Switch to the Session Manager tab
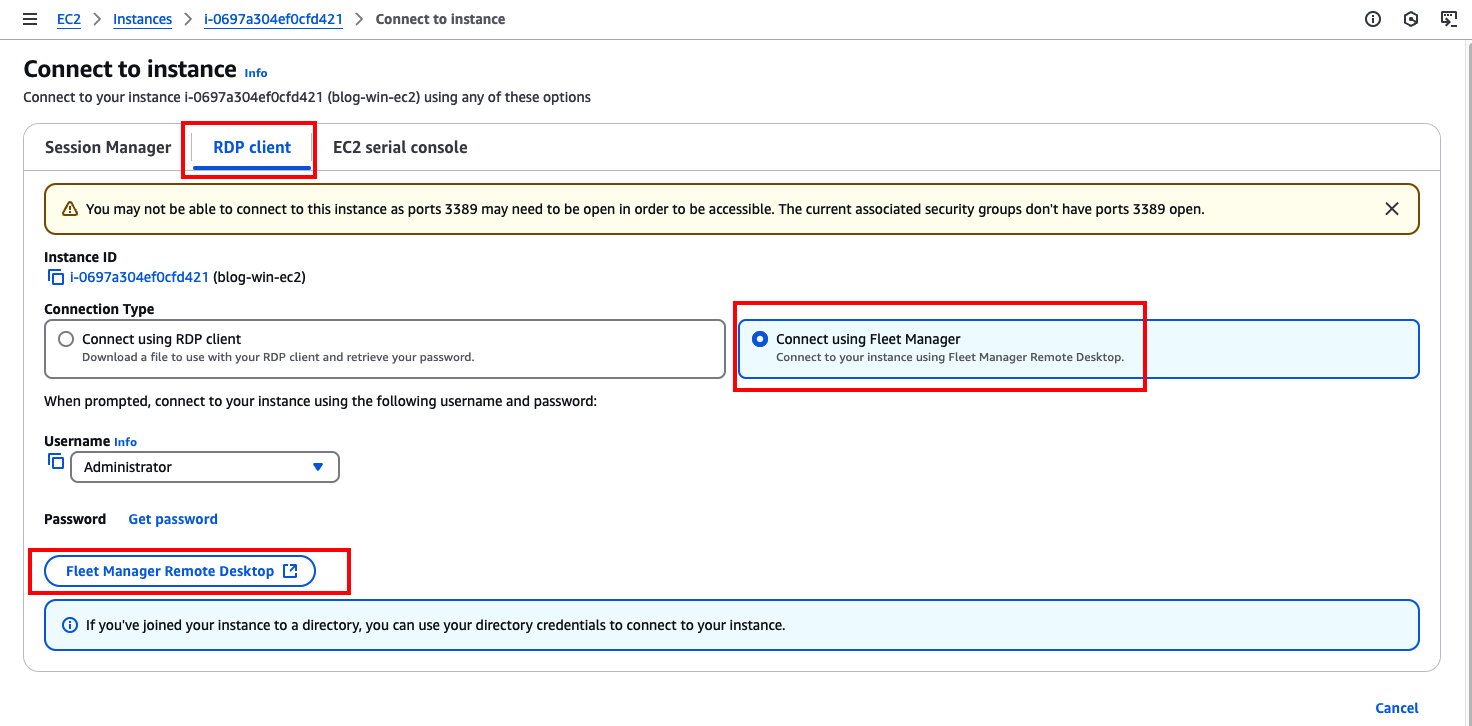 (x=108, y=147)
